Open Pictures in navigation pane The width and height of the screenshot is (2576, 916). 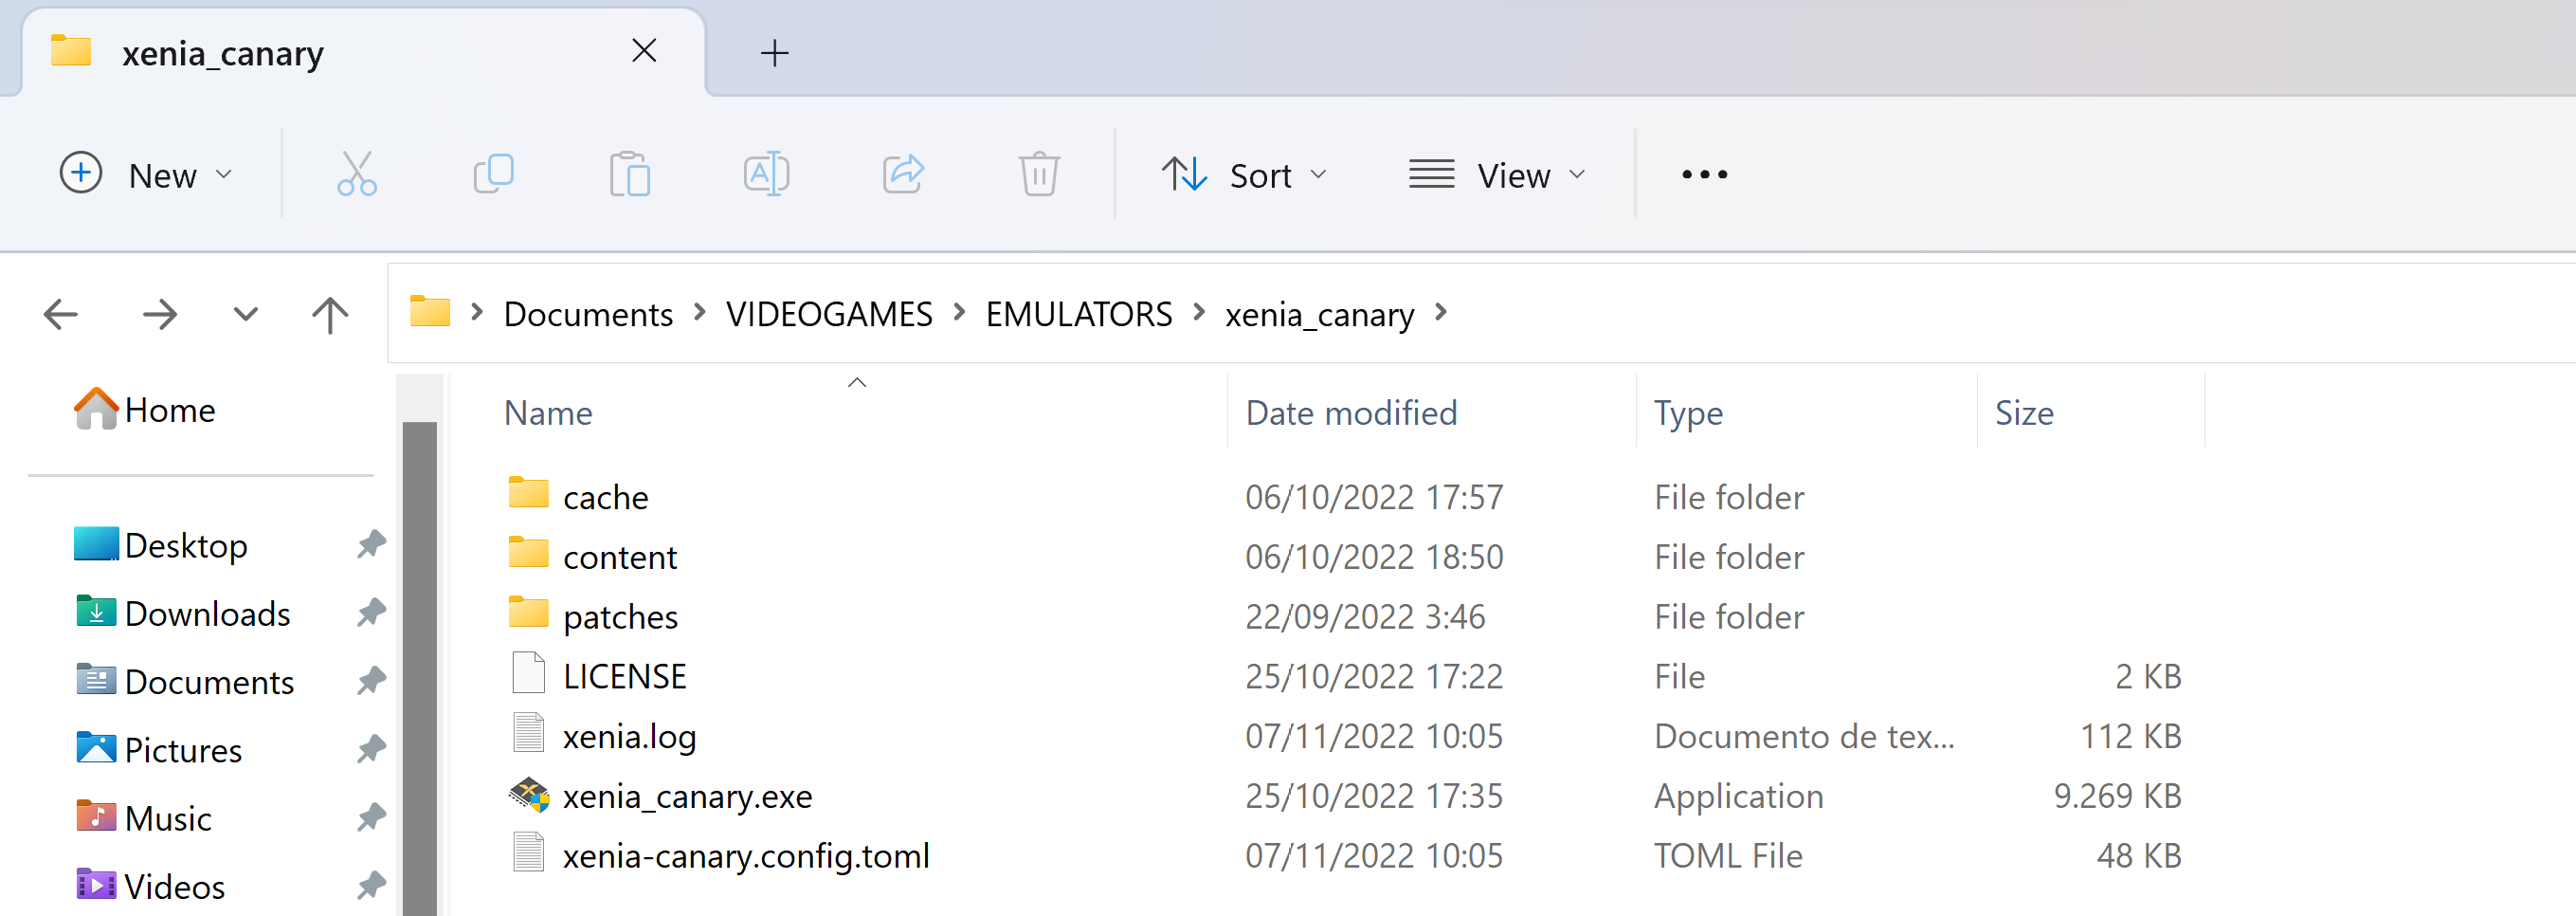point(158,750)
